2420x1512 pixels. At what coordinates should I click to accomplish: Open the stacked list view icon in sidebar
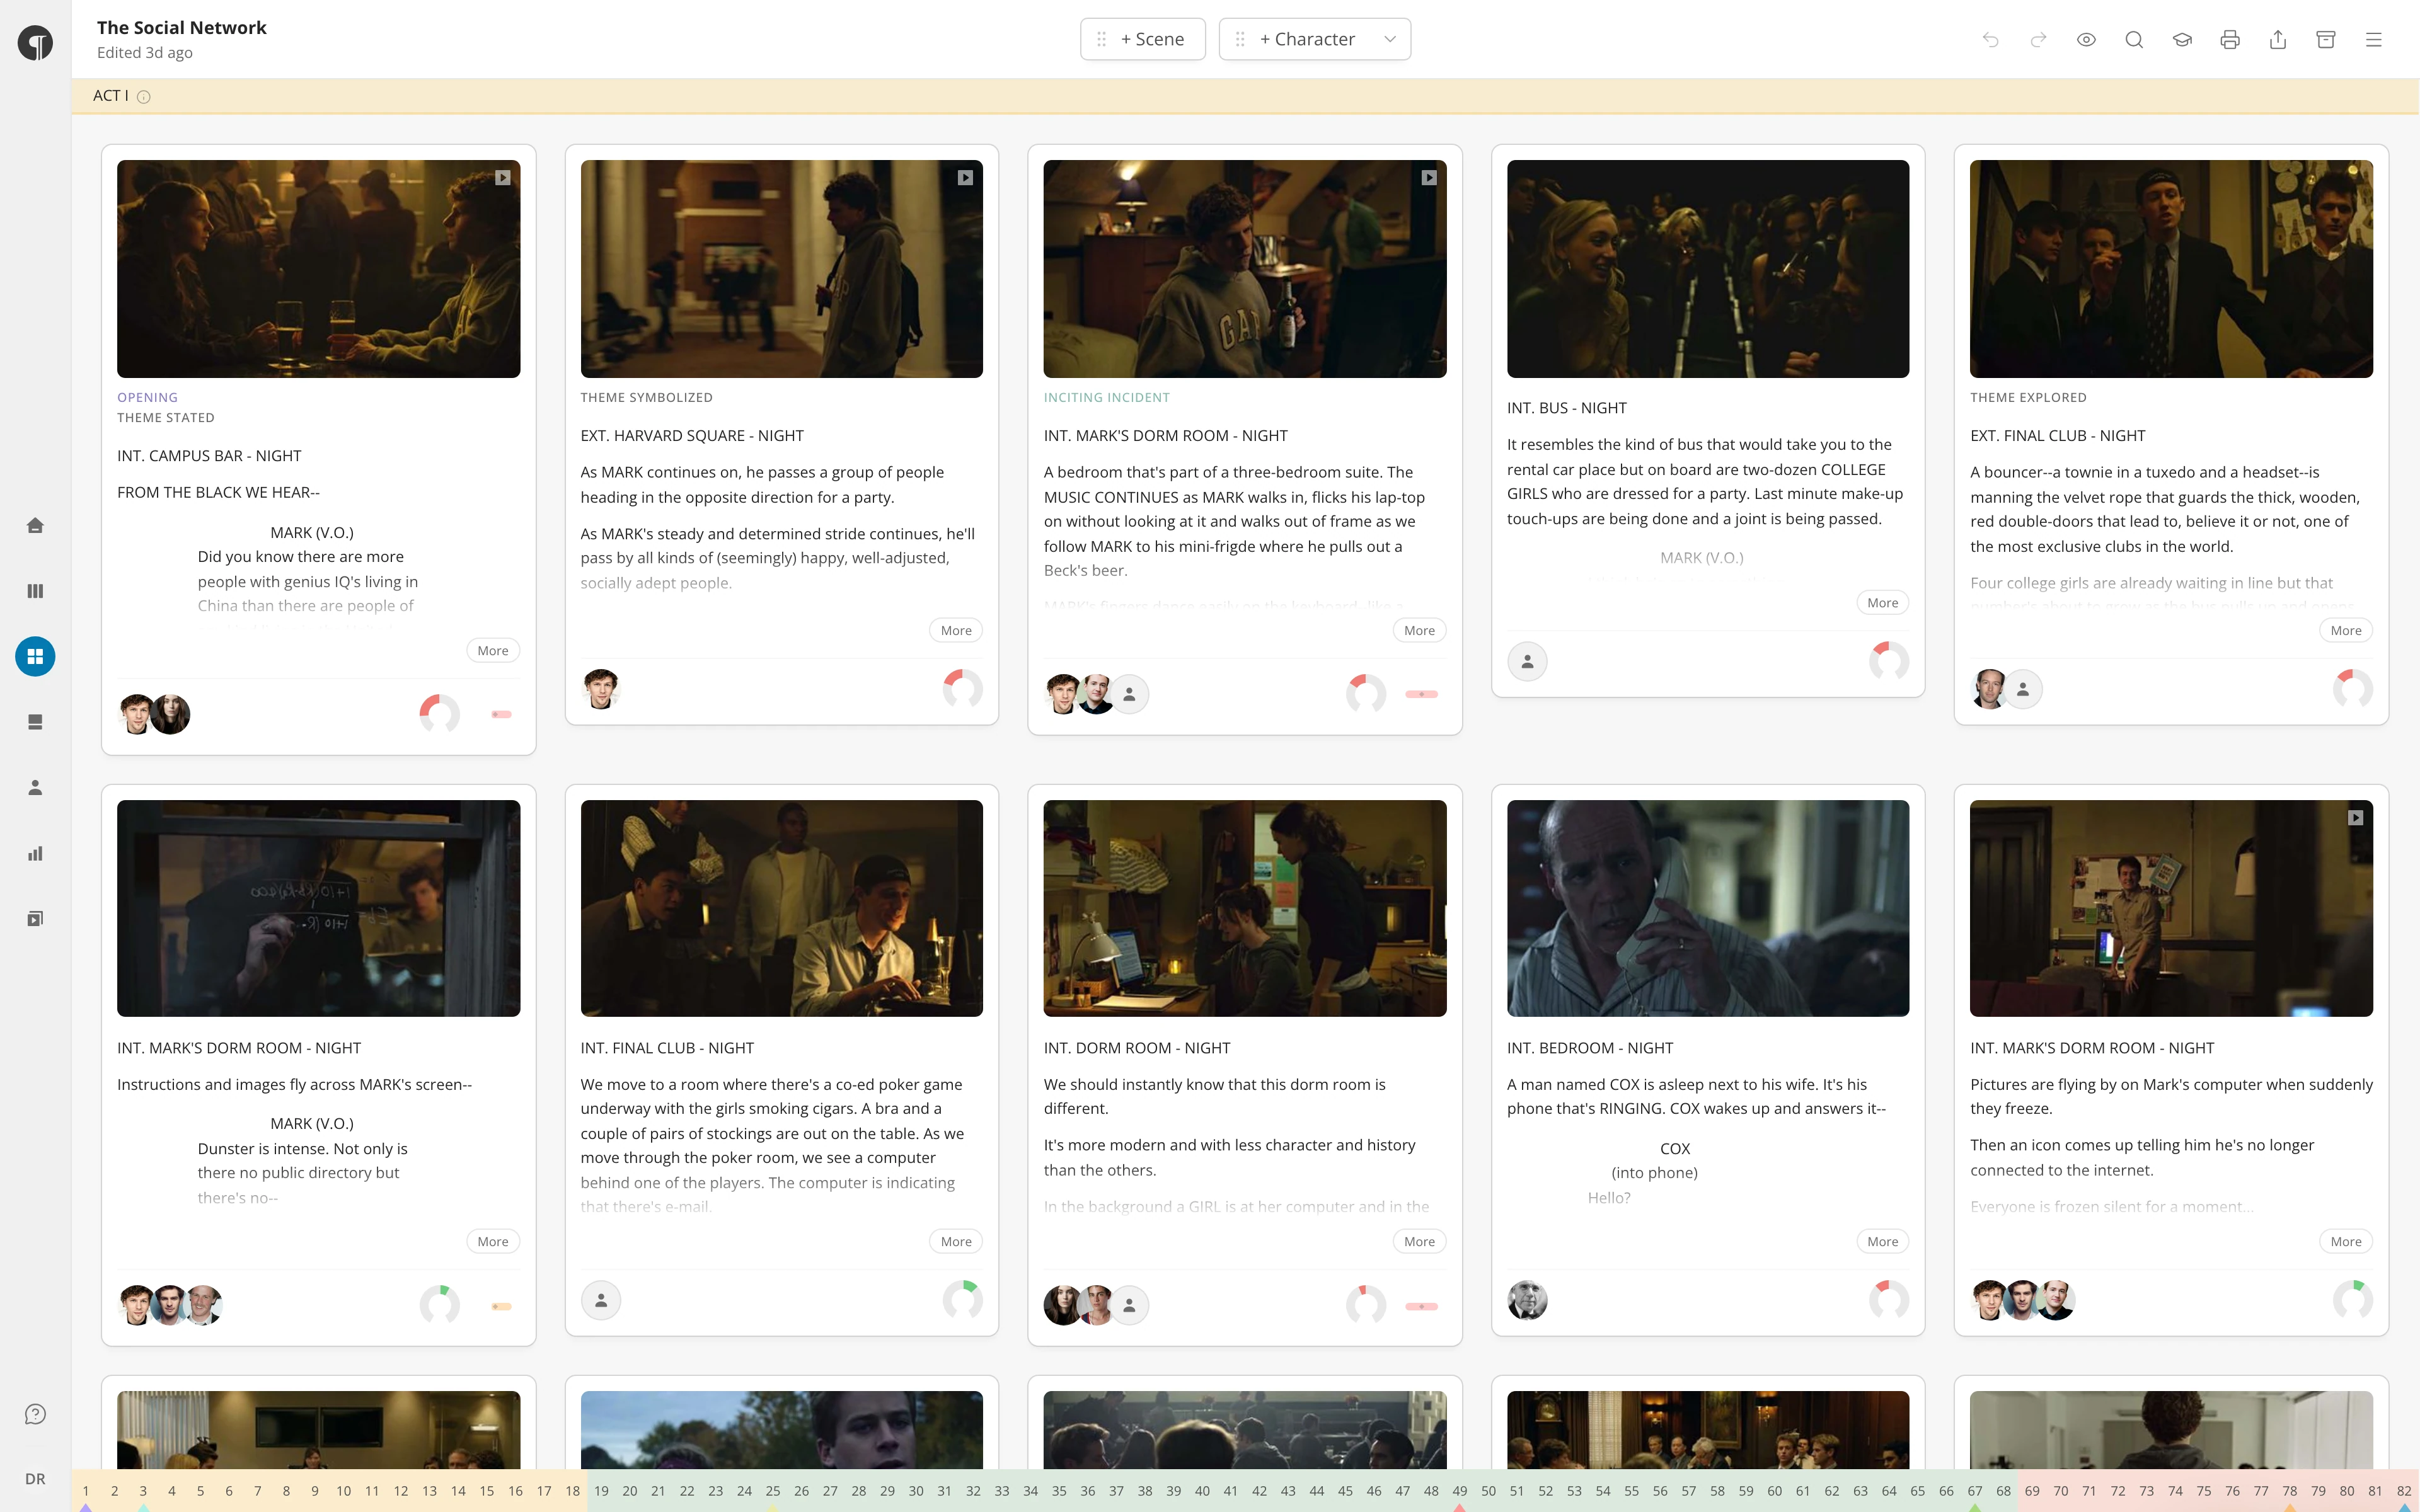tap(35, 722)
